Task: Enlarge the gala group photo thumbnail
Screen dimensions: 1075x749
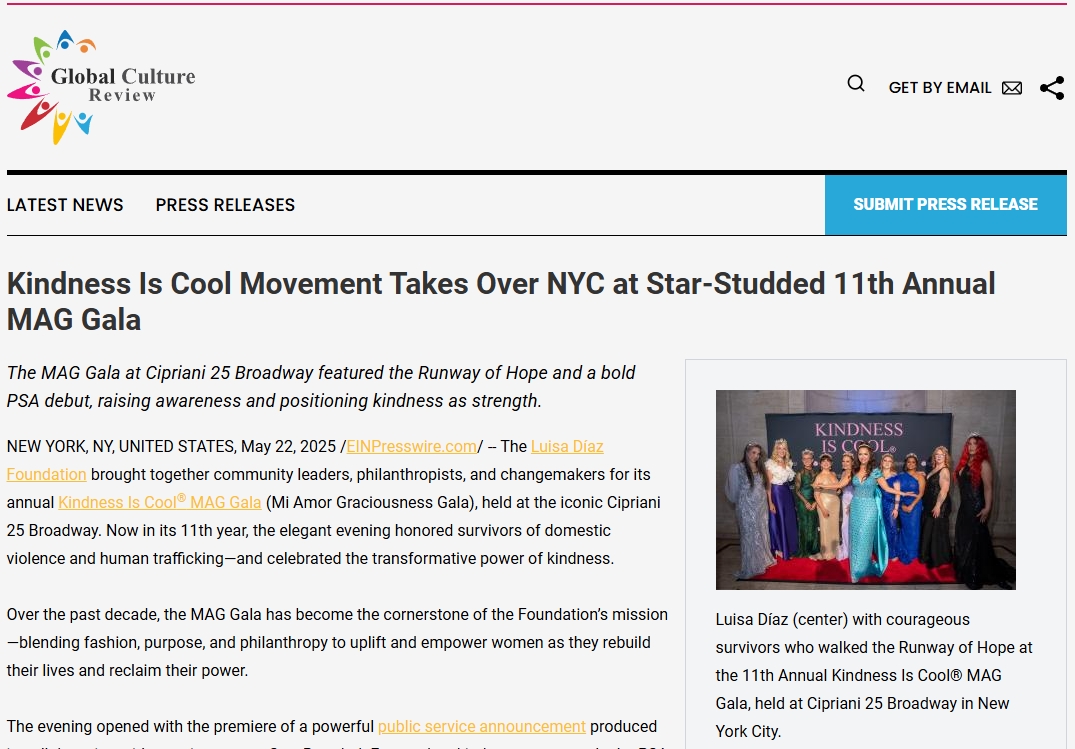Action: point(865,490)
